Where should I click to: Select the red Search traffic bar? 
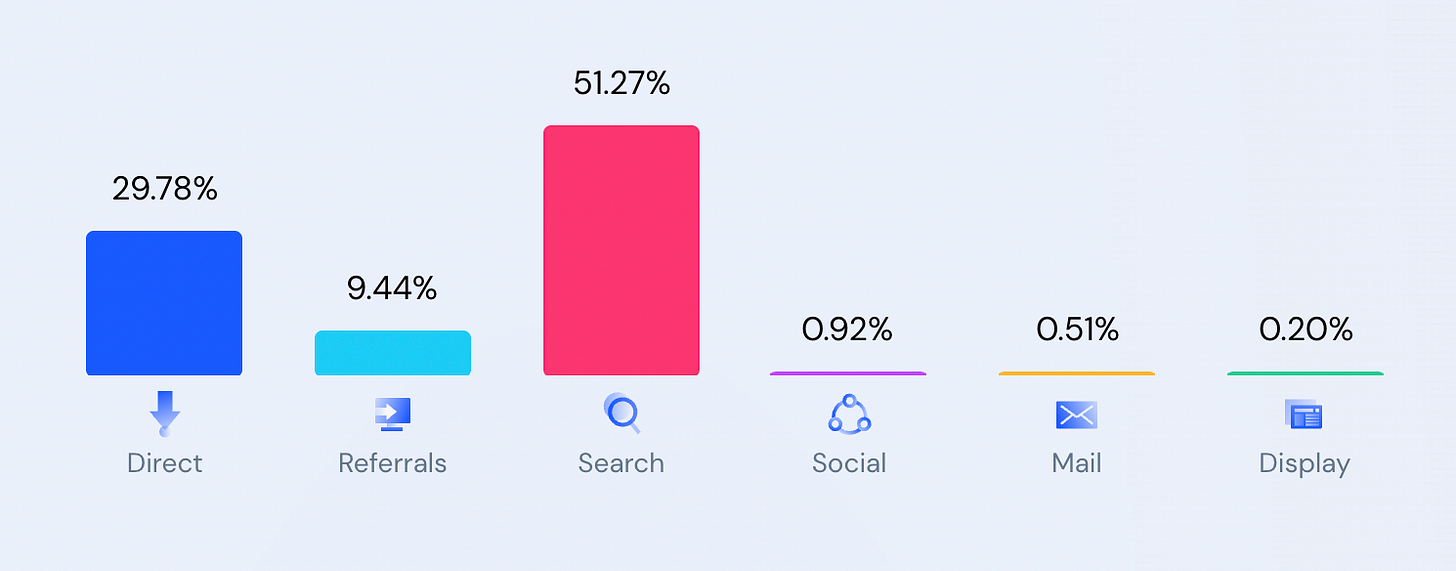(621, 250)
